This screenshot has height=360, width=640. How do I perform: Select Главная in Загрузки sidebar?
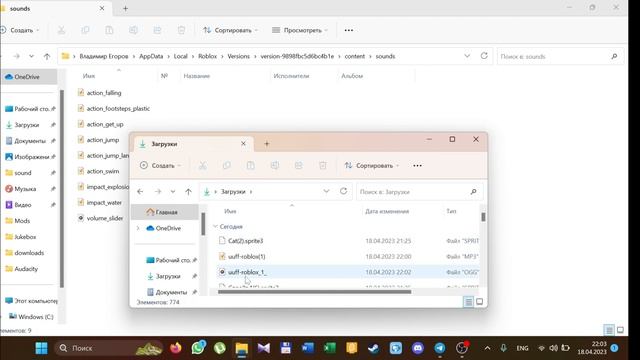(165, 212)
